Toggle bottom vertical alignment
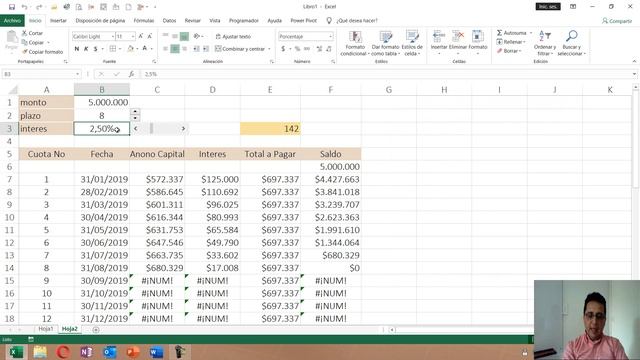 pyautogui.click(x=184, y=36)
